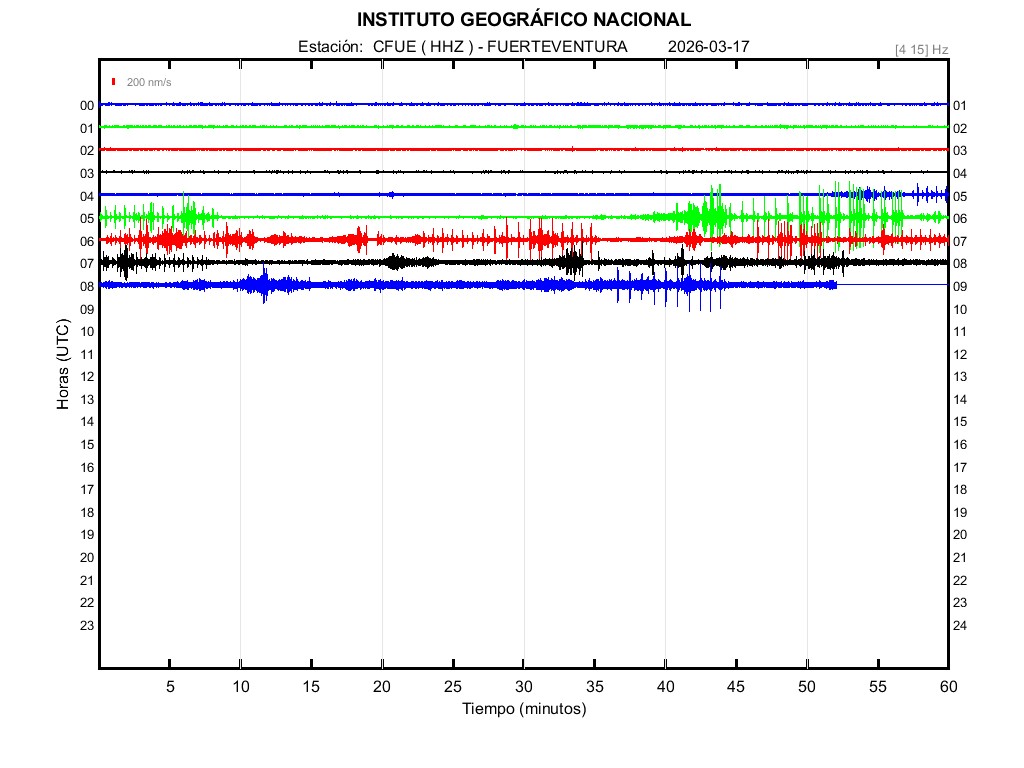The width and height of the screenshot is (1024, 768).
Task: Click the "CFUE ( HHZ ) - FUERTEVENTURA" station name
Action: coord(500,47)
